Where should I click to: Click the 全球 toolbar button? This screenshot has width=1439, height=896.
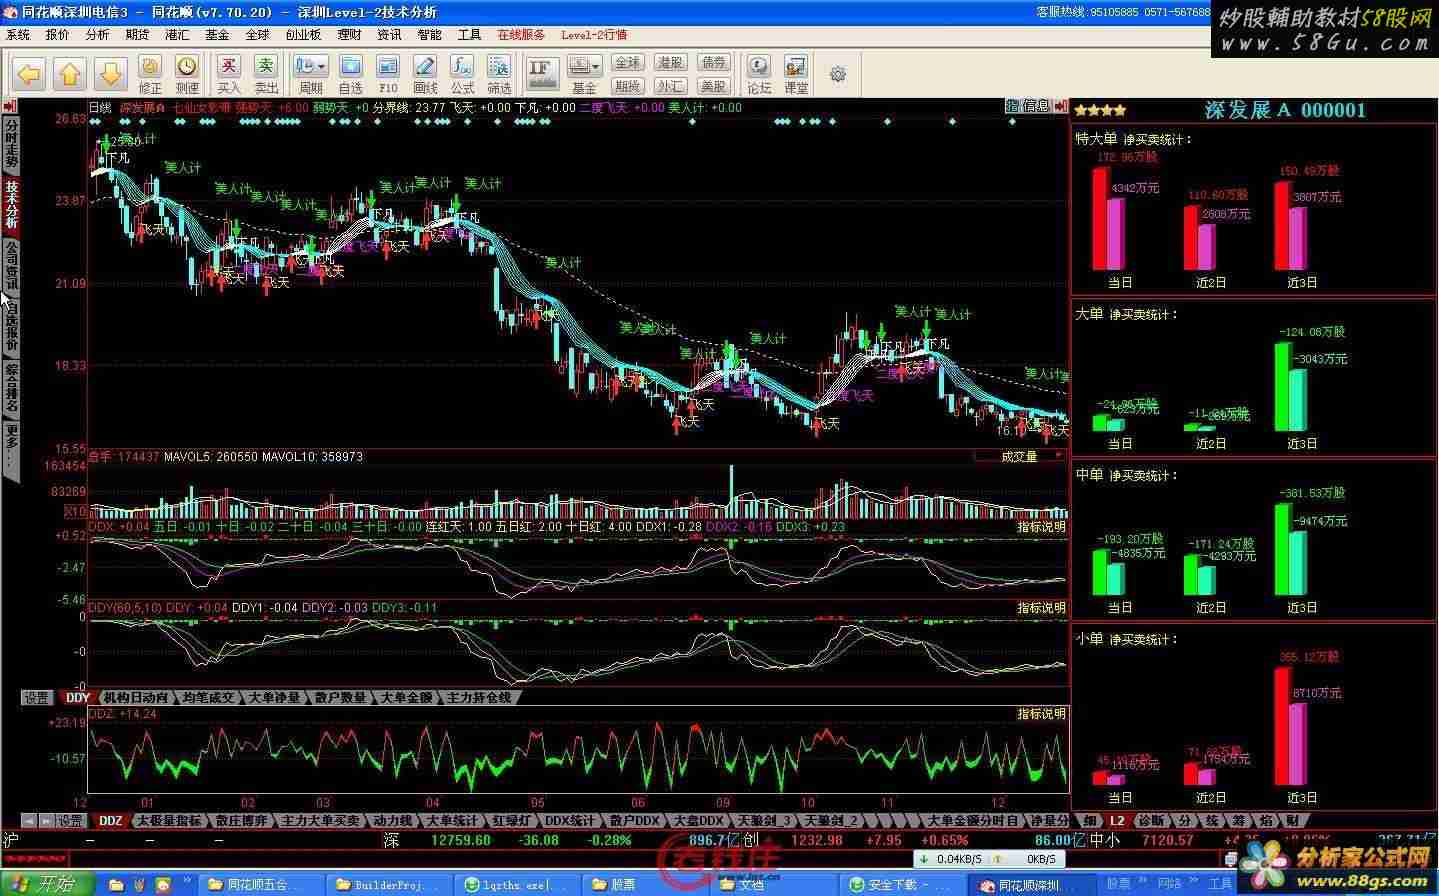tap(627, 63)
